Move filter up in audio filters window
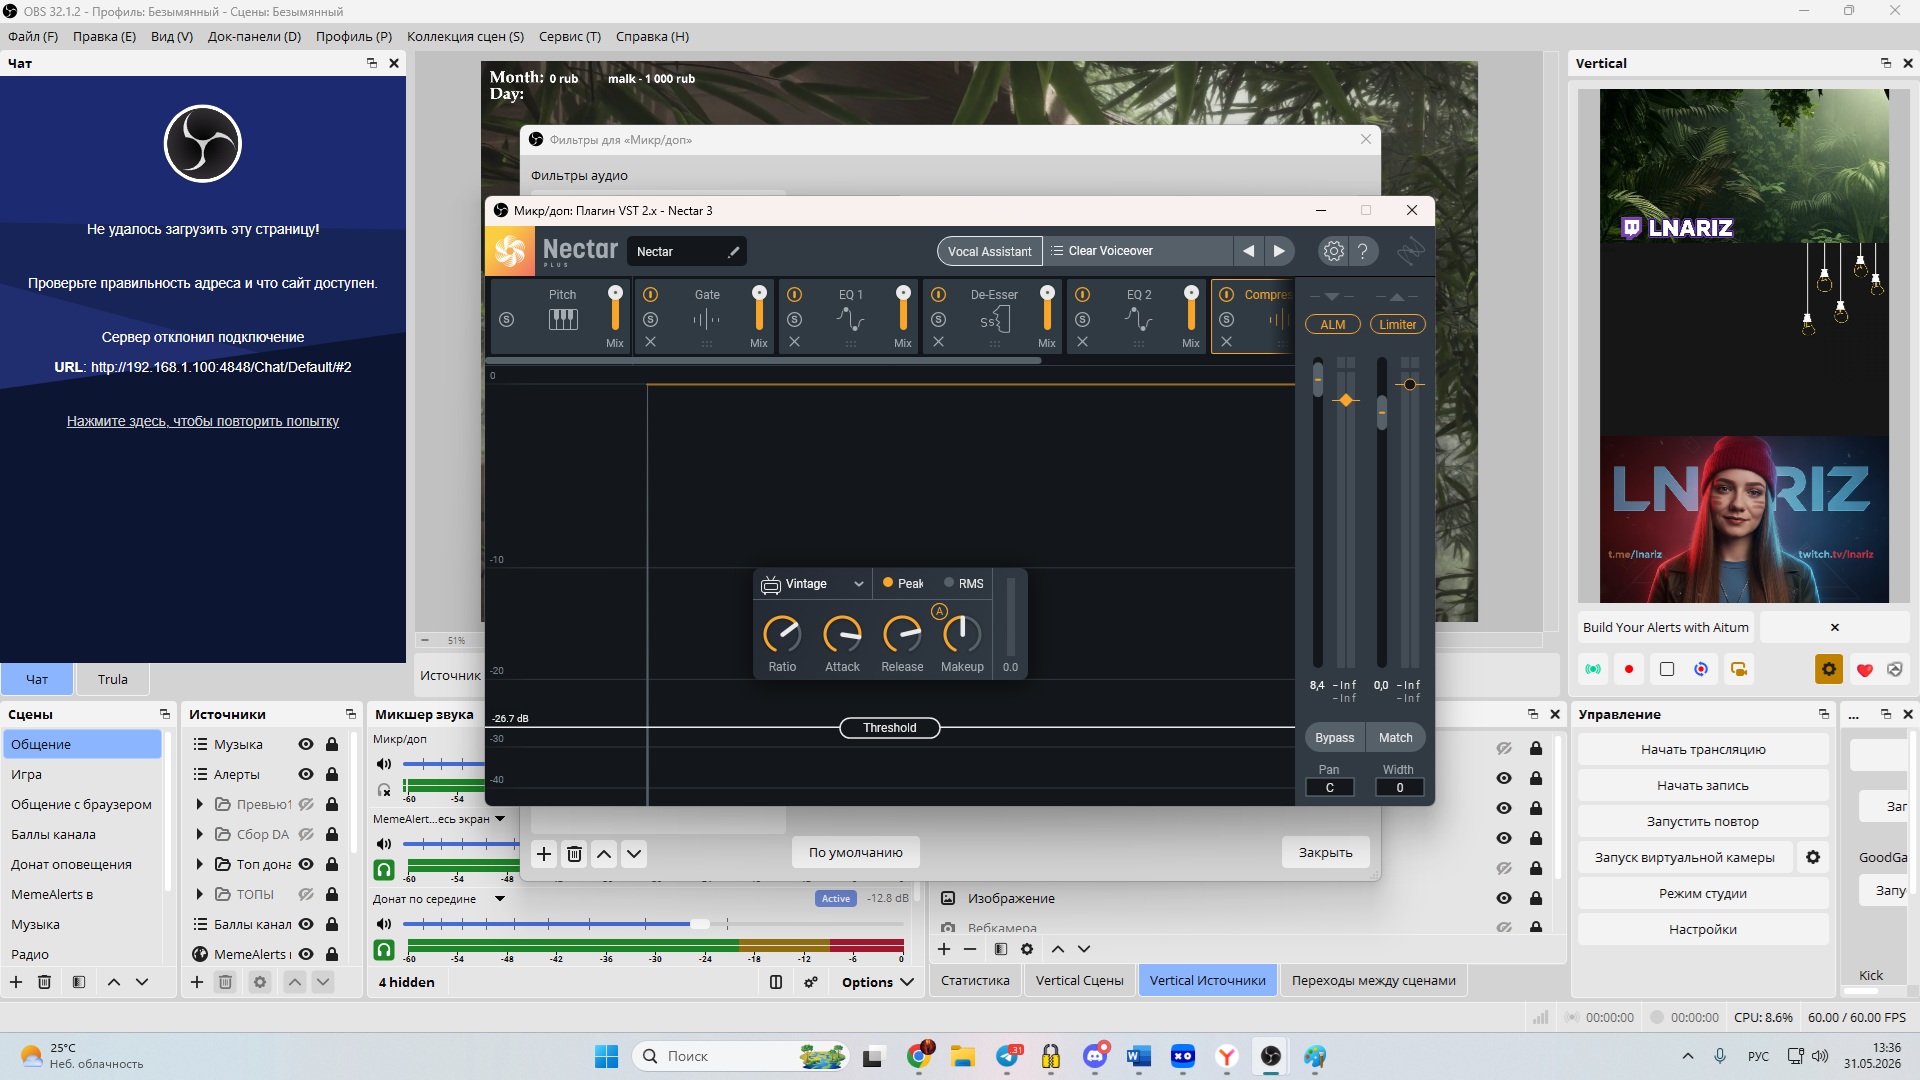 [x=604, y=853]
